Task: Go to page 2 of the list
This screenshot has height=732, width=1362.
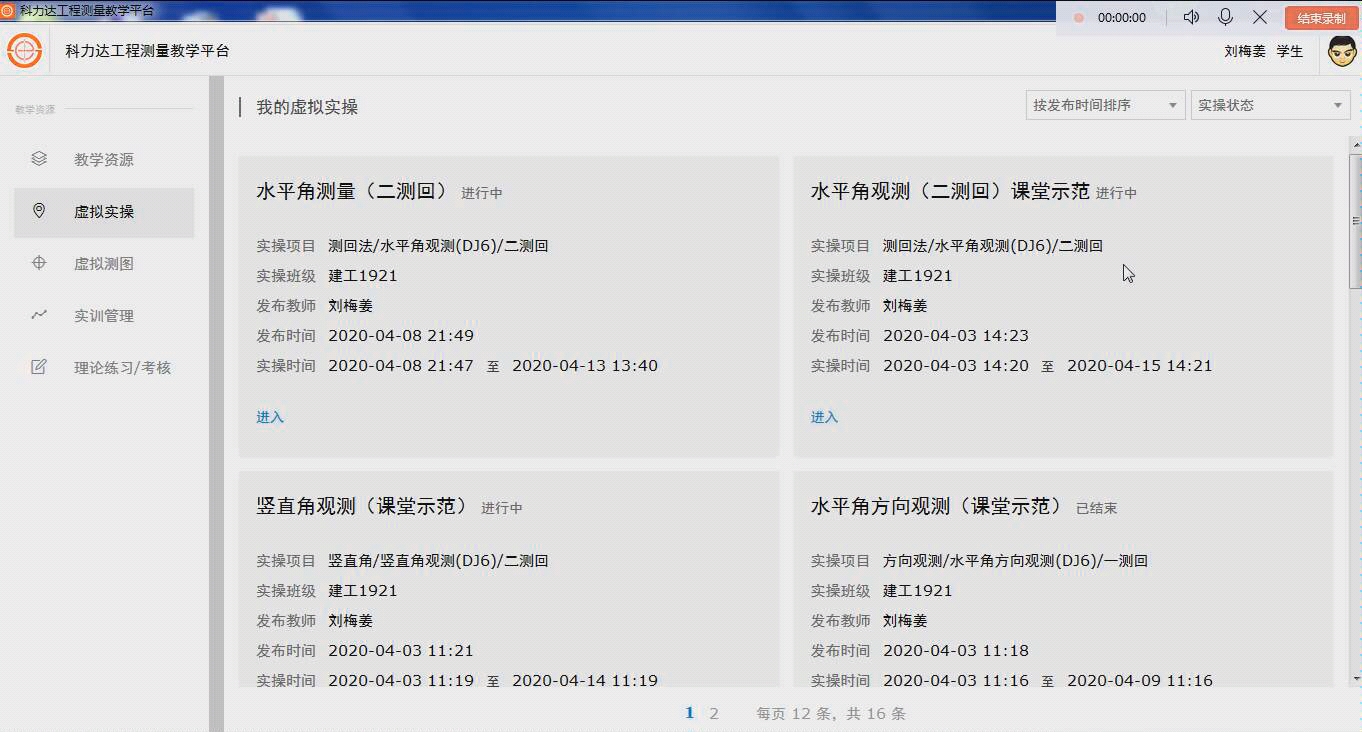Action: point(714,713)
